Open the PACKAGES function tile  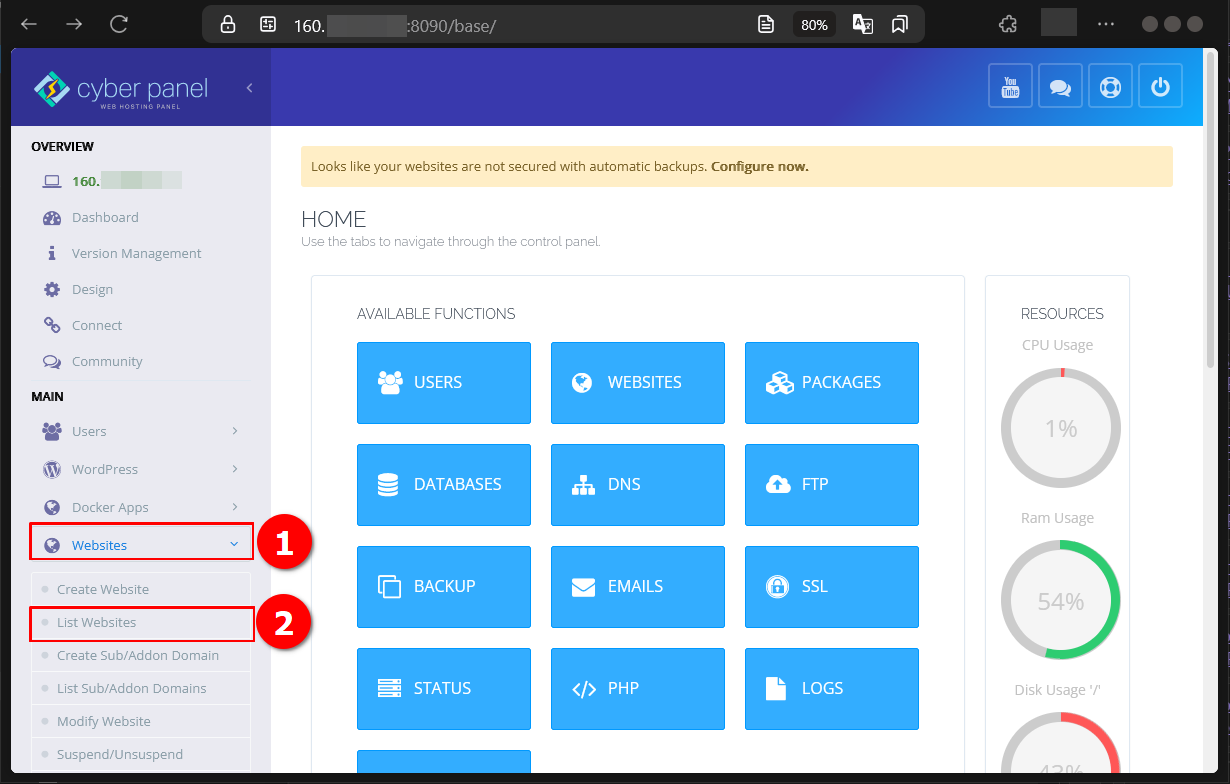(x=832, y=382)
